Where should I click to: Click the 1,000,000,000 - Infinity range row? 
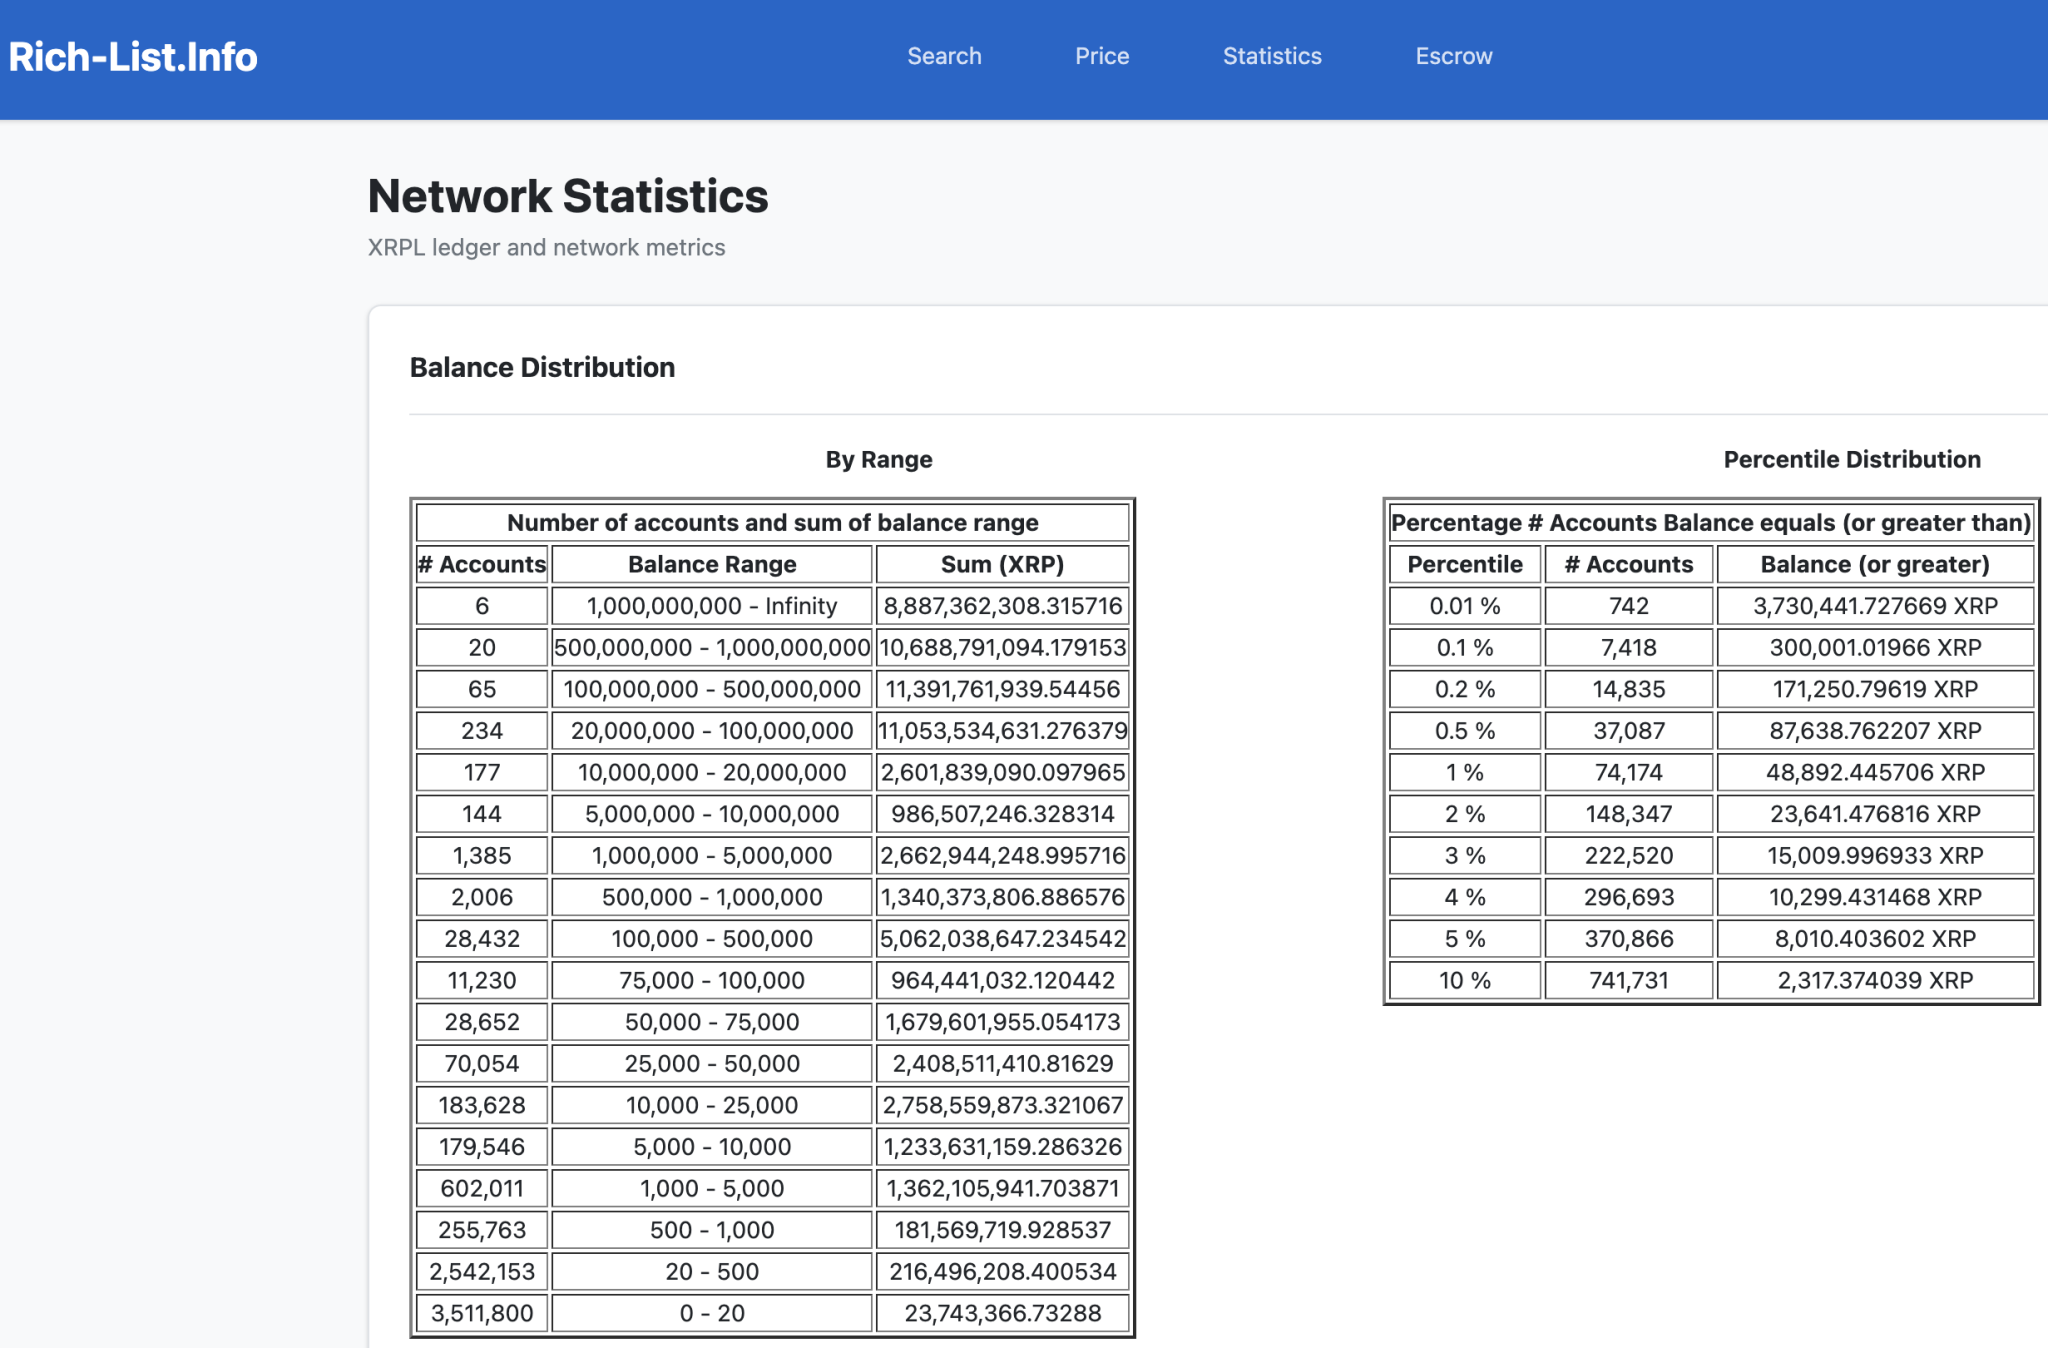pos(711,605)
